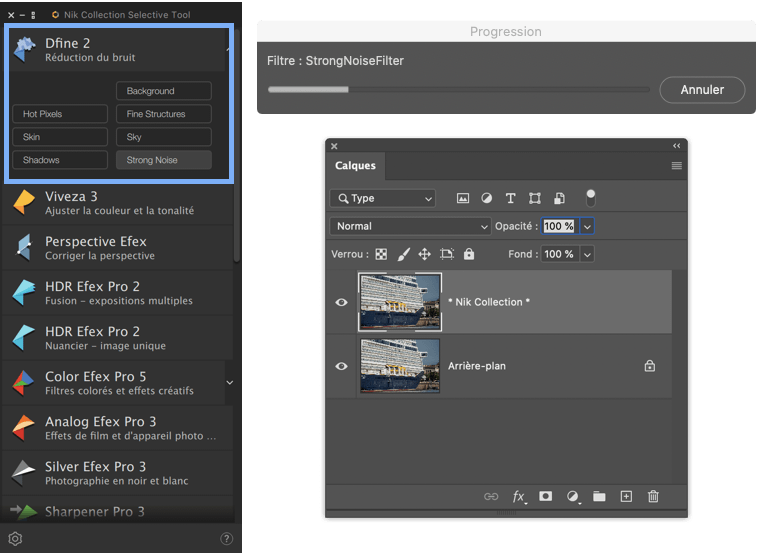758x555 pixels.
Task: Open HDR Efex Pro 2 Nuancier icon
Action: coord(24,337)
